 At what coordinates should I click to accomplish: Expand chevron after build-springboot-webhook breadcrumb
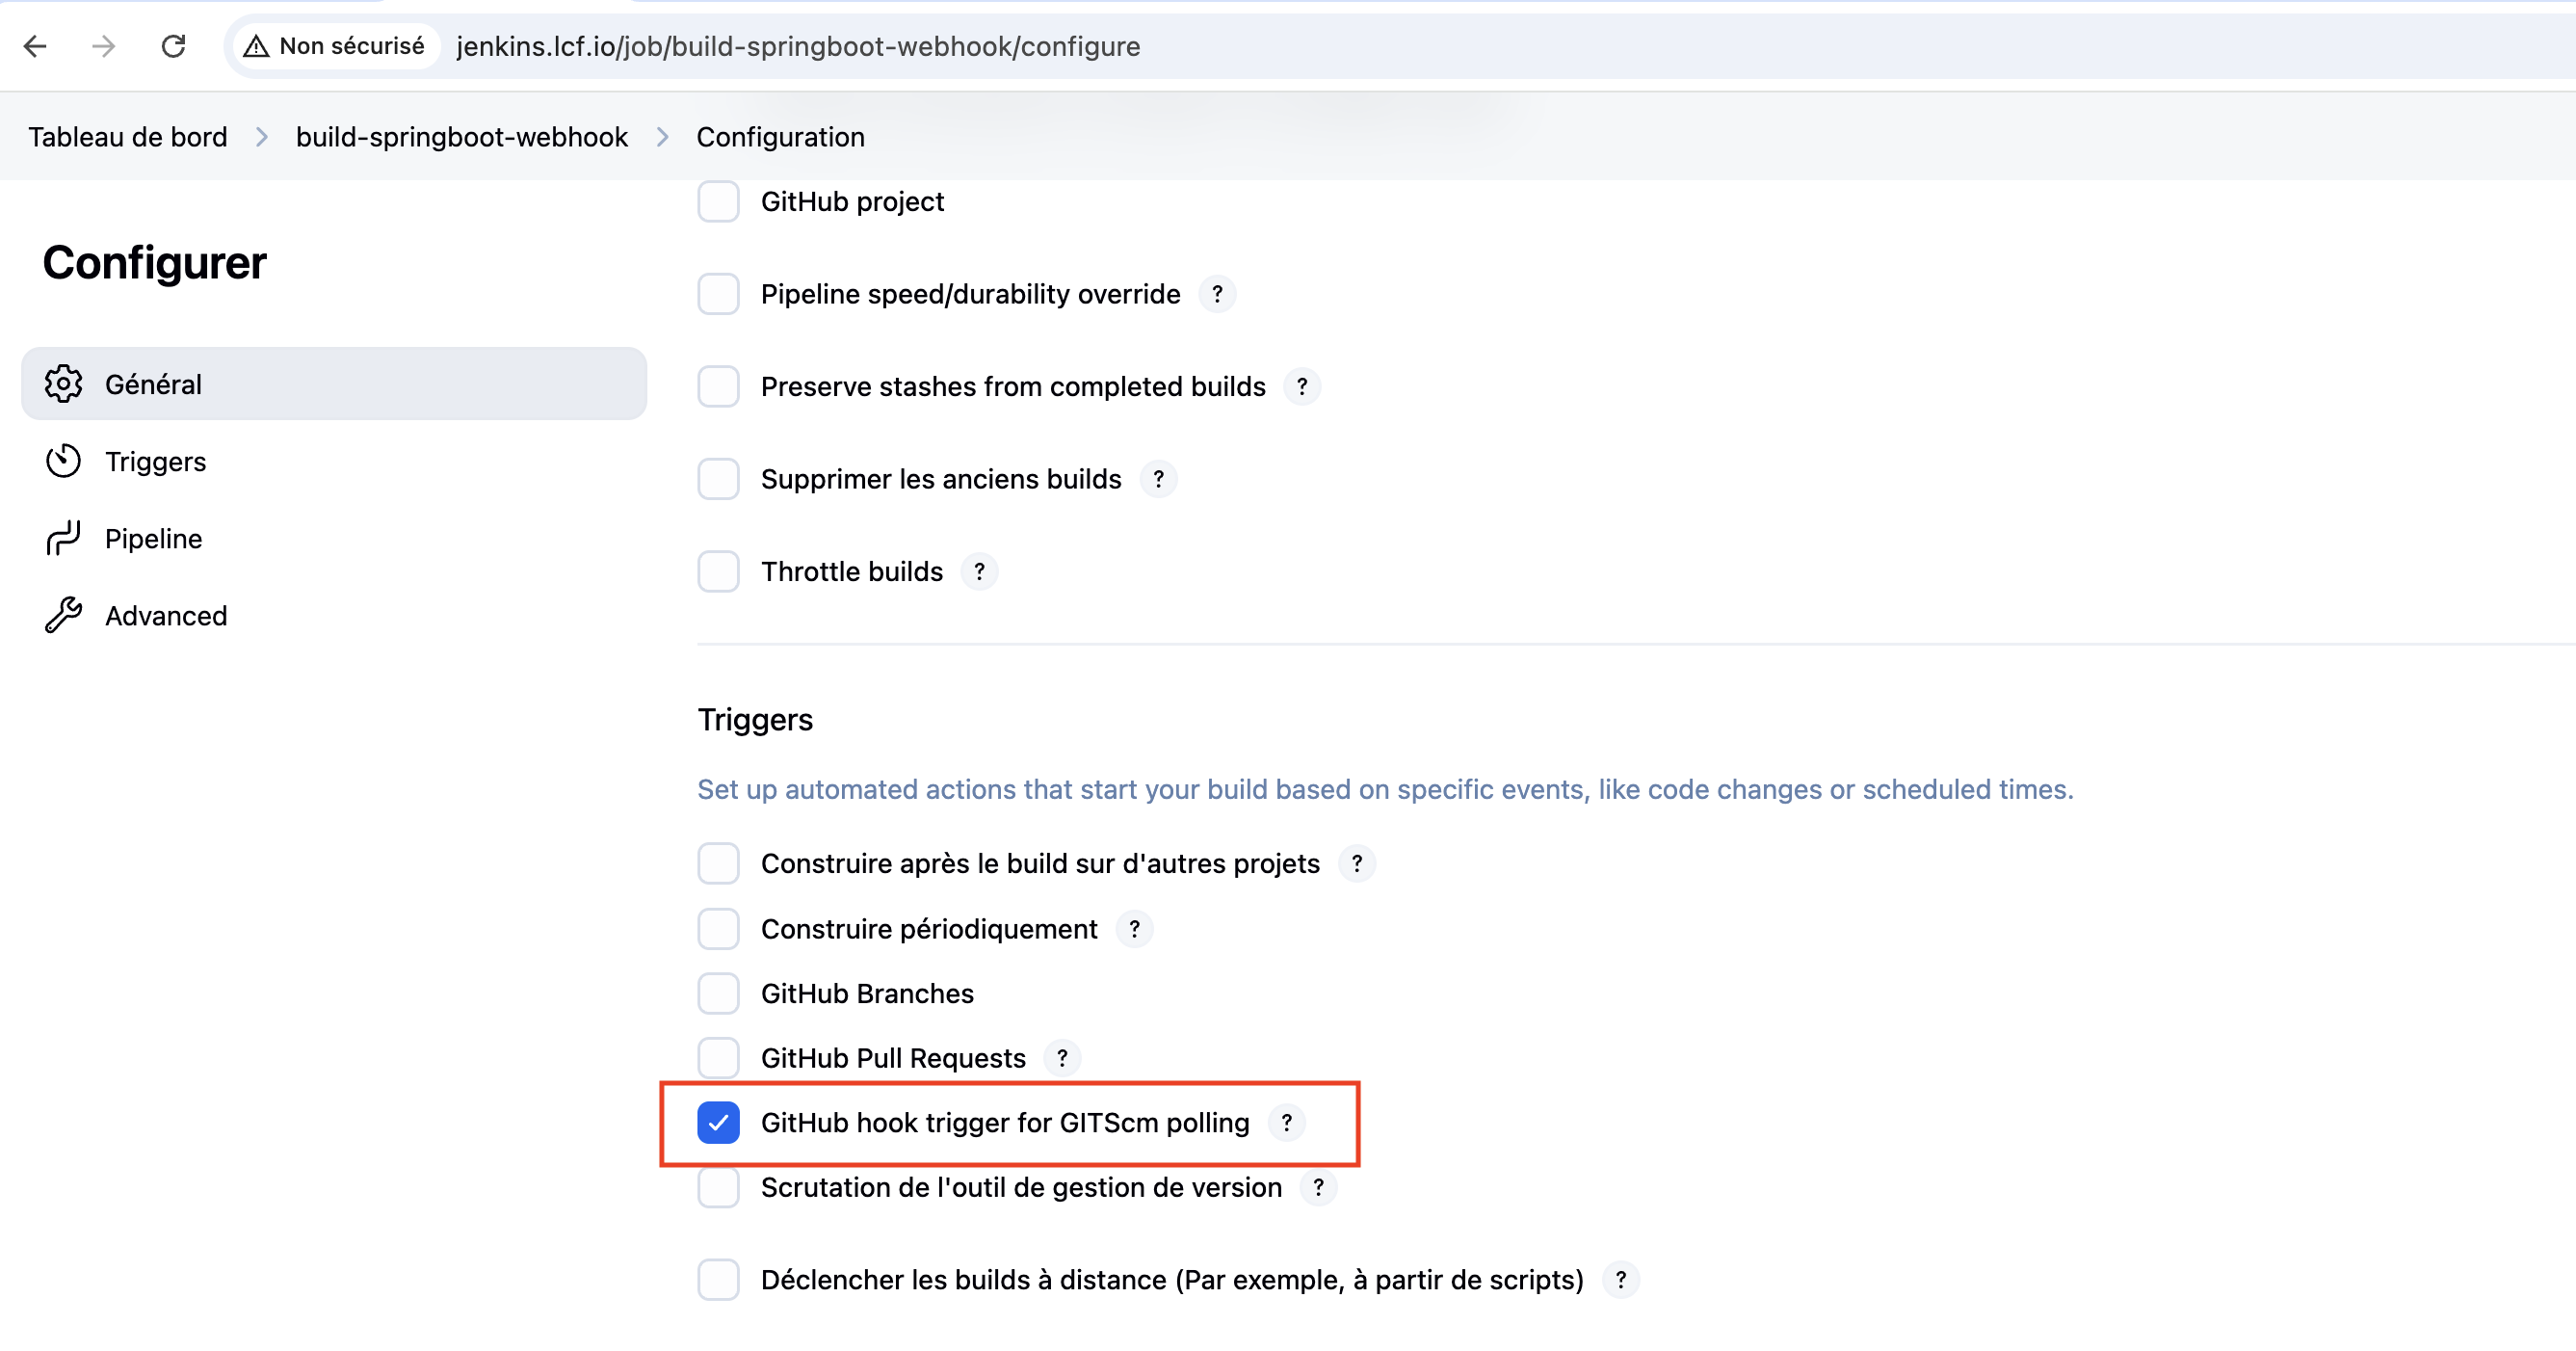click(662, 137)
